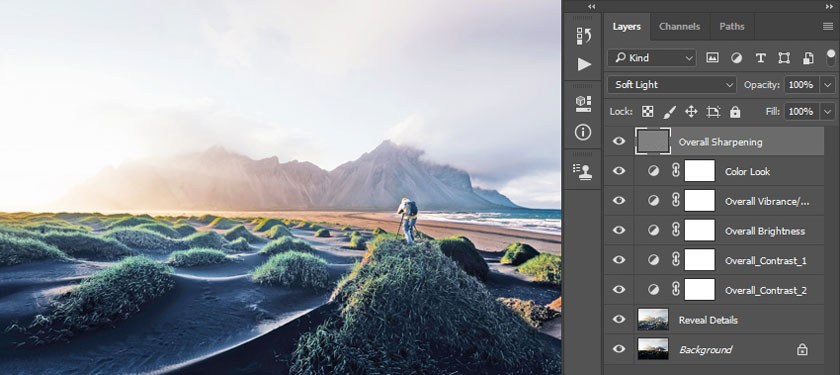Turn layer filtering on or off
The width and height of the screenshot is (840, 375).
coord(830,57)
